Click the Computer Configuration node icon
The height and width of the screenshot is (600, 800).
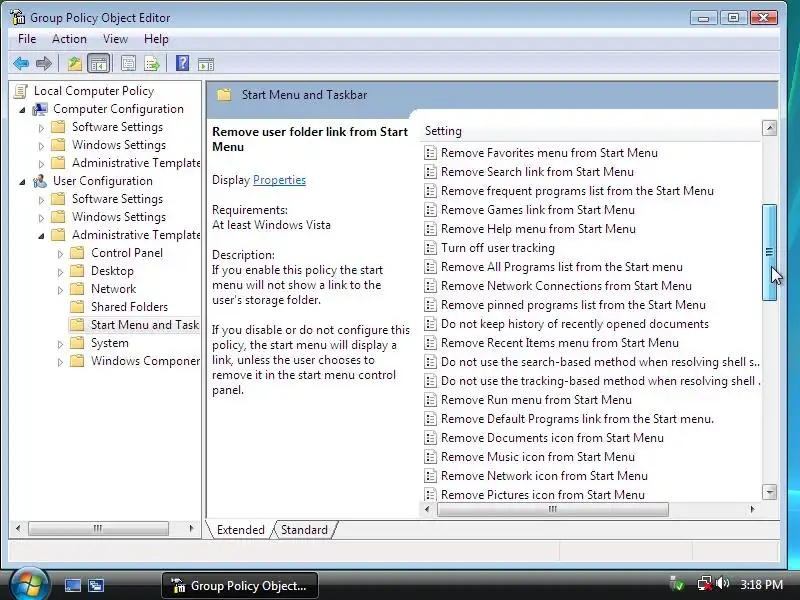(x=40, y=109)
